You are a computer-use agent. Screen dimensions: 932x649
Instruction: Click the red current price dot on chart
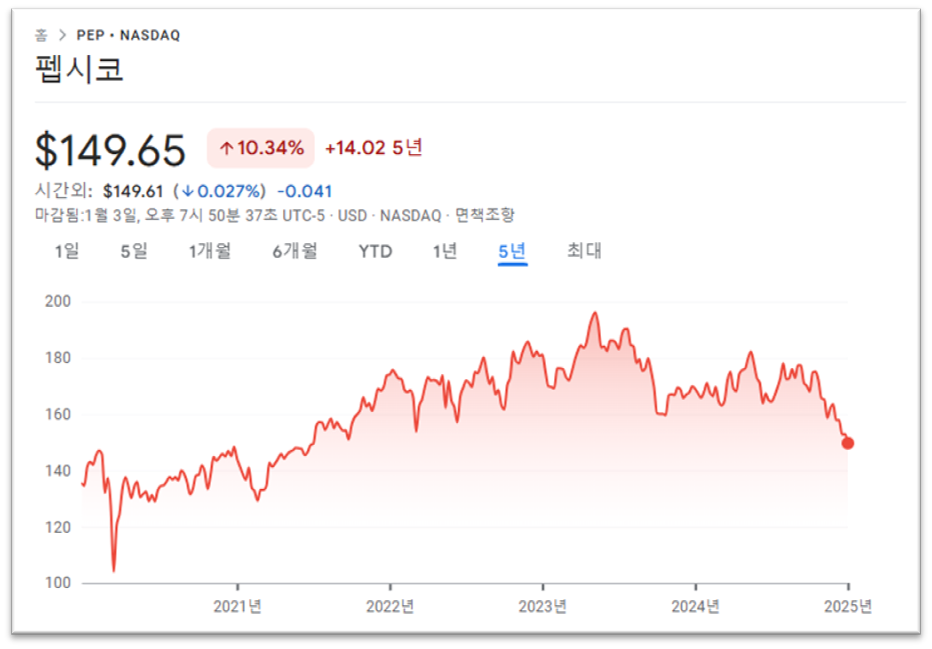click(x=848, y=443)
